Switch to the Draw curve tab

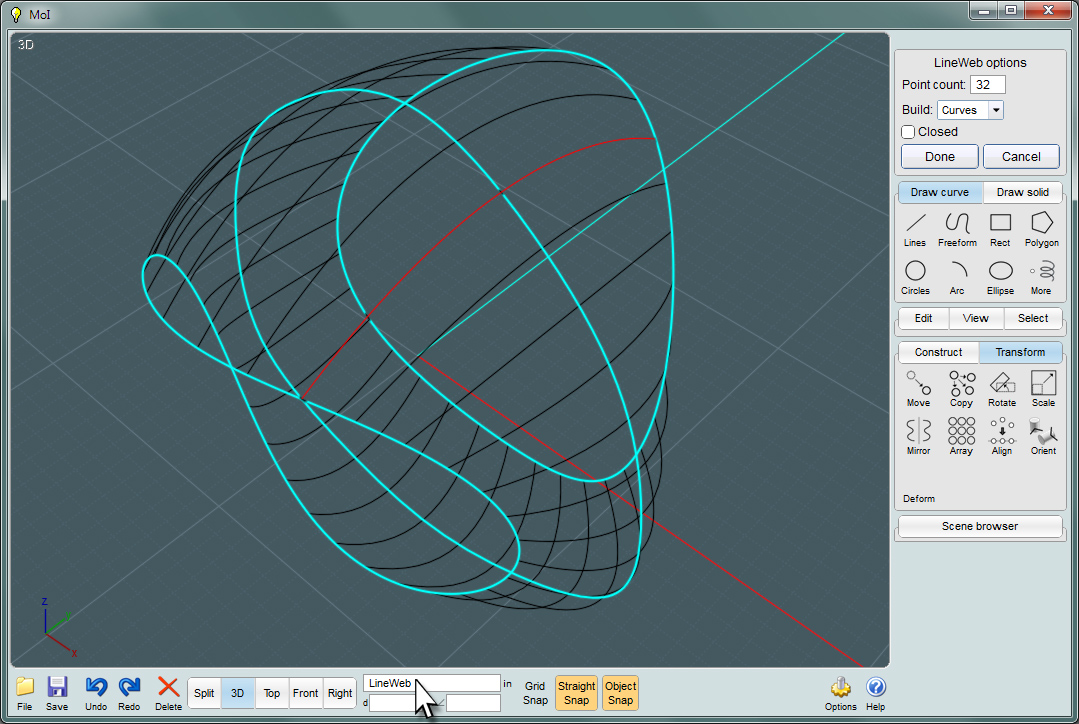[x=939, y=192]
